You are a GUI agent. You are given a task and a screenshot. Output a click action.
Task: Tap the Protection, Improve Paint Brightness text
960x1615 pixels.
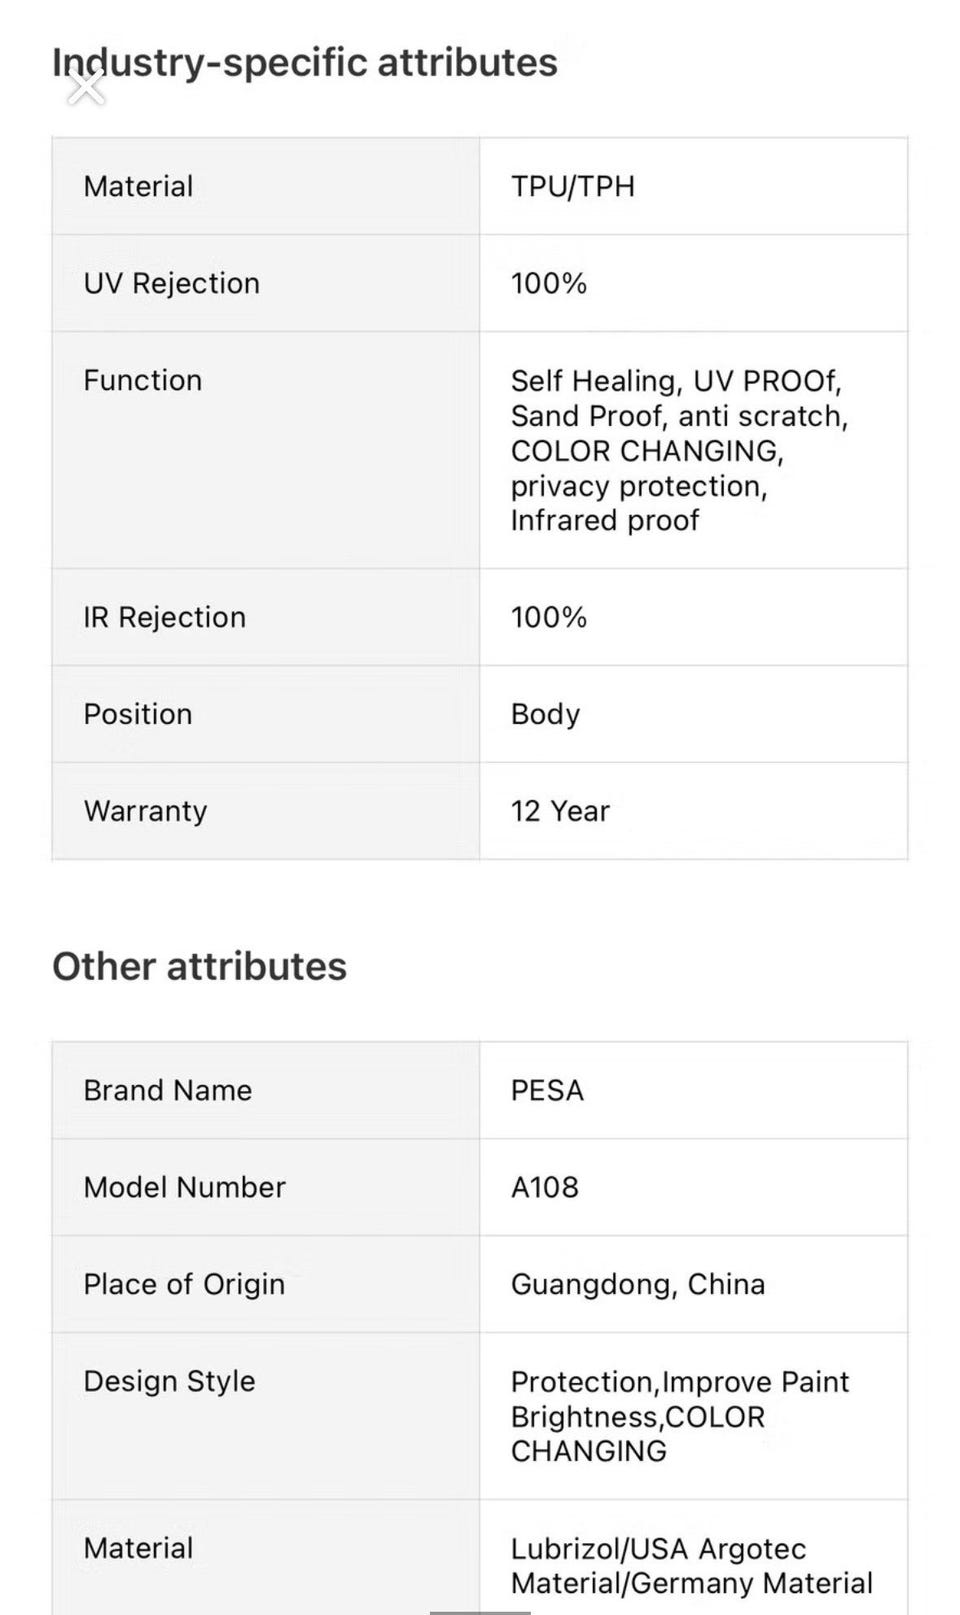680,1417
